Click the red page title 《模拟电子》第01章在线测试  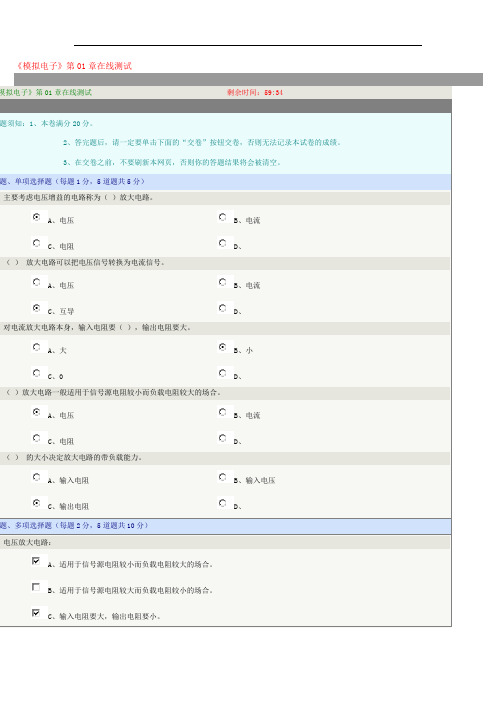73,66
